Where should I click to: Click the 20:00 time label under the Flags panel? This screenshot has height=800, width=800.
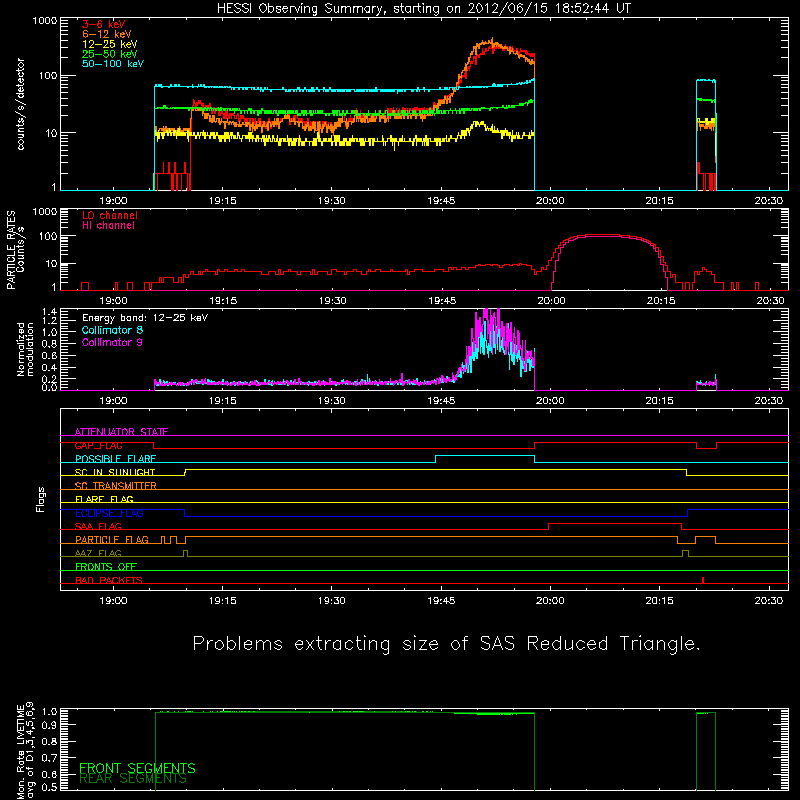[x=551, y=601]
